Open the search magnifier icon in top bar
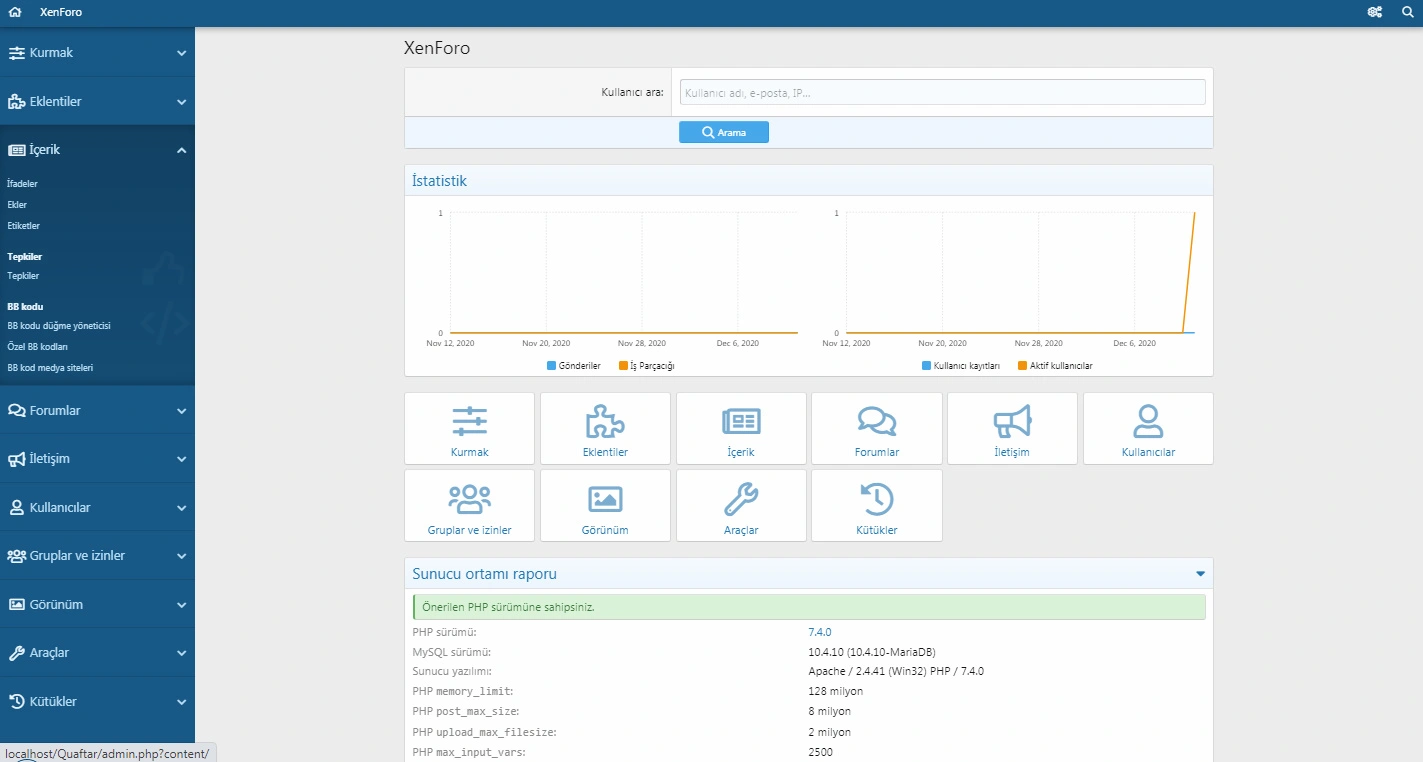The width and height of the screenshot is (1423, 762). pyautogui.click(x=1407, y=12)
